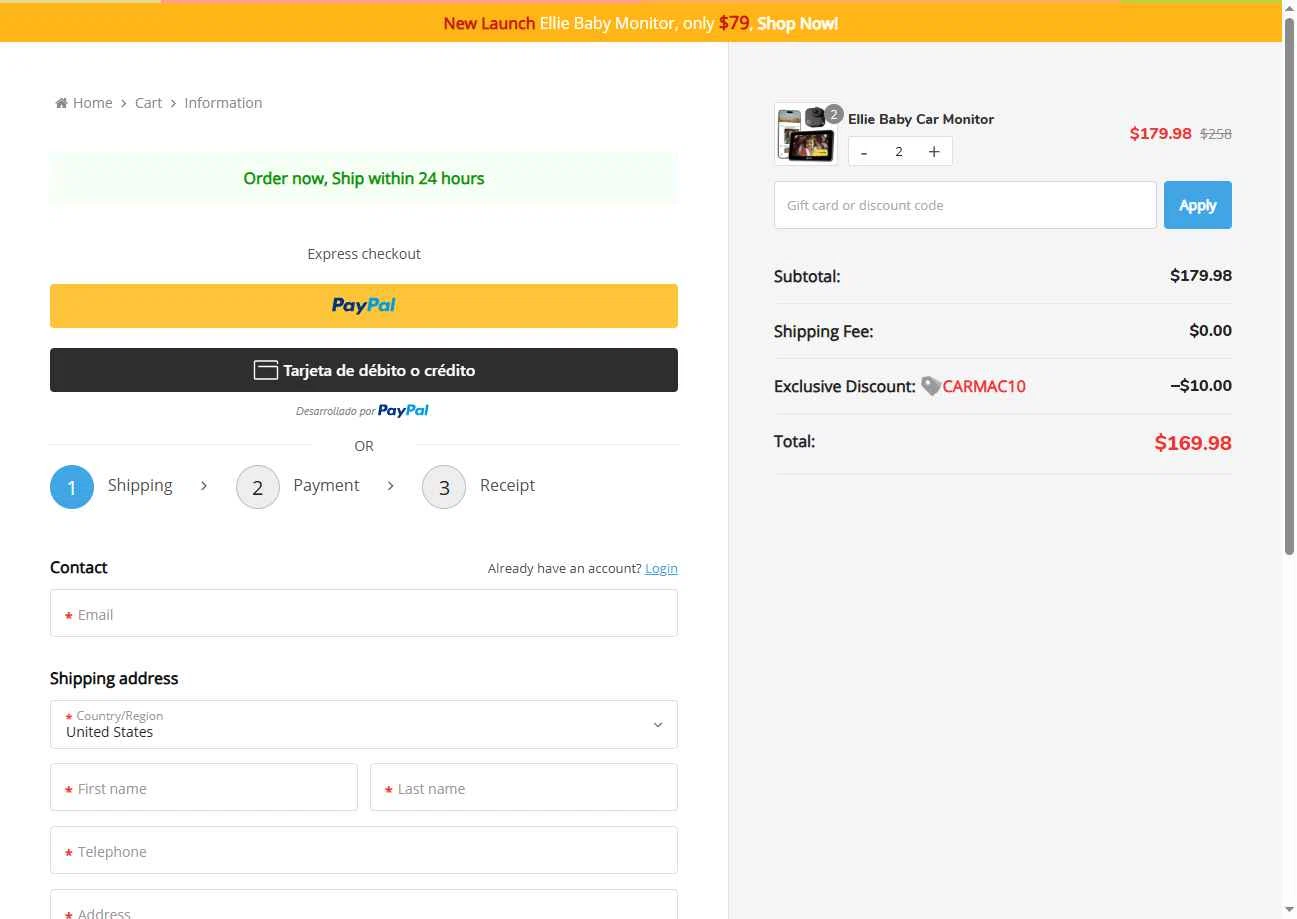
Task: Click the discount tag icon beside CARMAC10
Action: point(930,386)
